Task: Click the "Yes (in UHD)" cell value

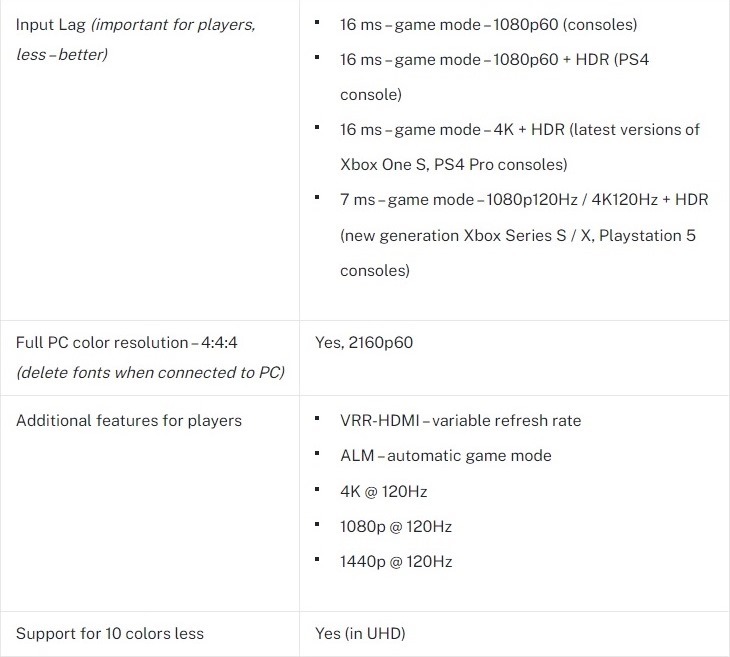Action: pyautogui.click(x=360, y=633)
